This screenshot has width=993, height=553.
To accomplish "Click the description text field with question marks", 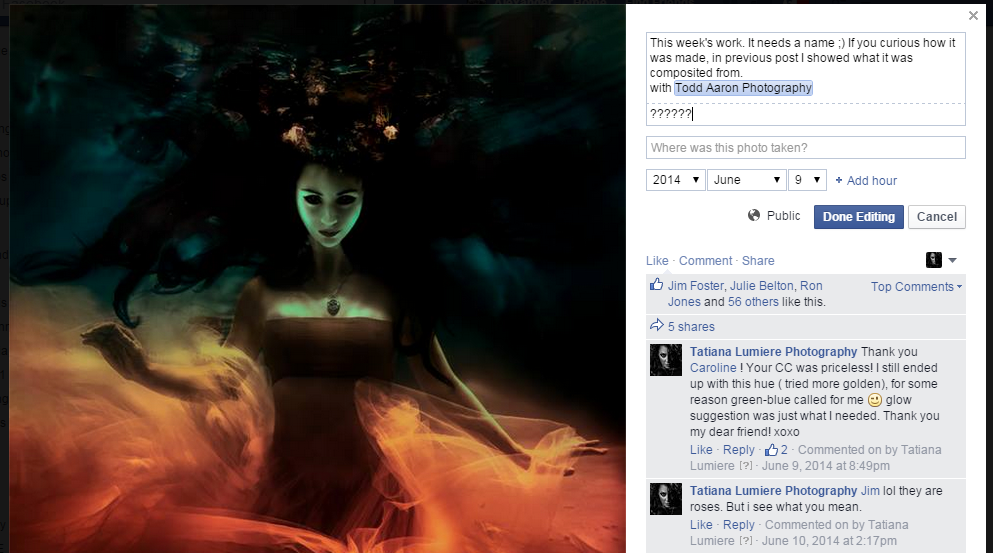I will 806,114.
